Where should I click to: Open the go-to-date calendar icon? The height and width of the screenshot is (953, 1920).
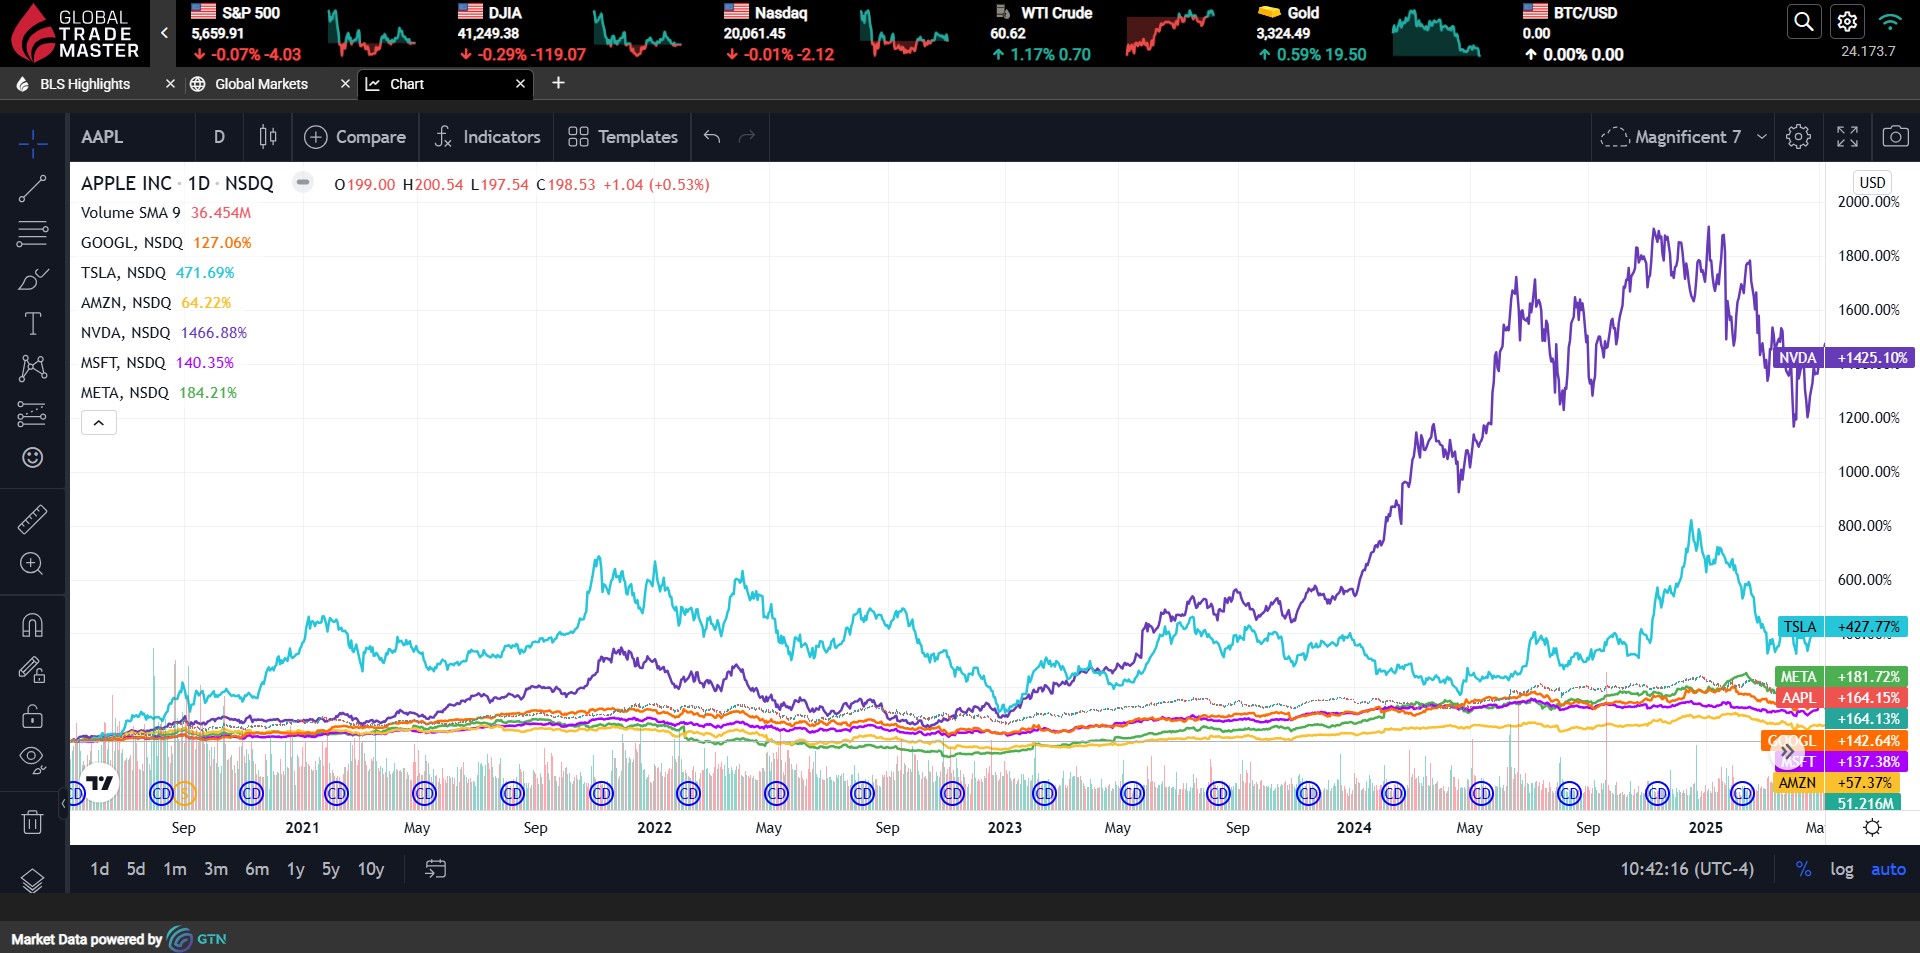pos(435,869)
